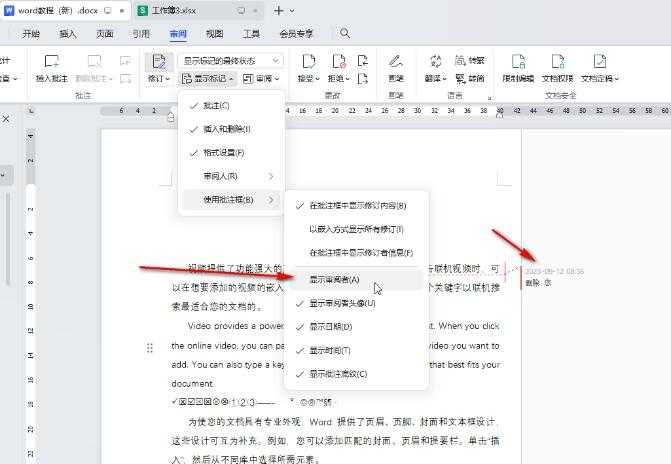This screenshot has height=464, width=671.
Task: Open the markup display state dropdown (显示标记的最终状态)
Action: [x=231, y=61]
